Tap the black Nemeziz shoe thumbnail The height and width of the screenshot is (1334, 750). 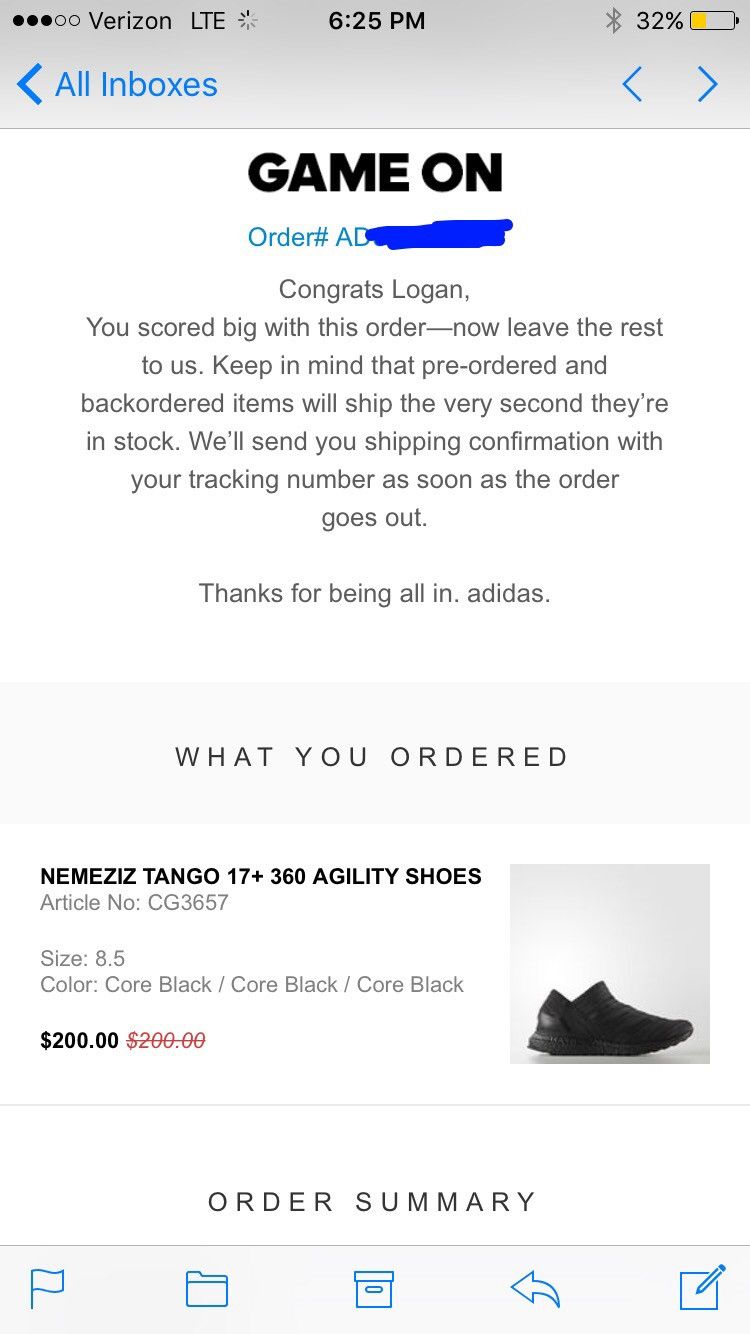pos(609,964)
